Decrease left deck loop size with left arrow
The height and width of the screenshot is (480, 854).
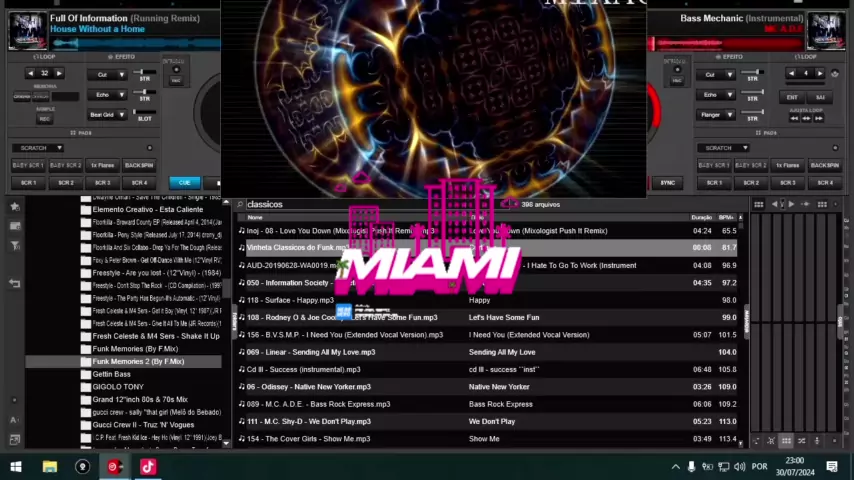(x=31, y=73)
